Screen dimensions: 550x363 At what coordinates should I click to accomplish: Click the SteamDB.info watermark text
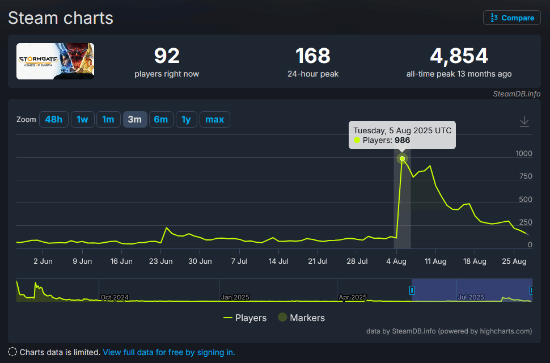tap(516, 94)
